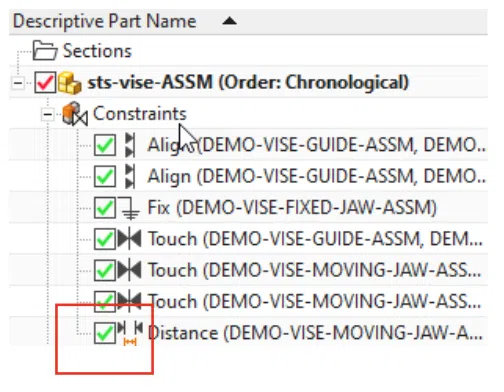
Task: Uncheck the Touch DEMO-VISE-GUIDE-ASSM checkbox
Action: point(105,239)
